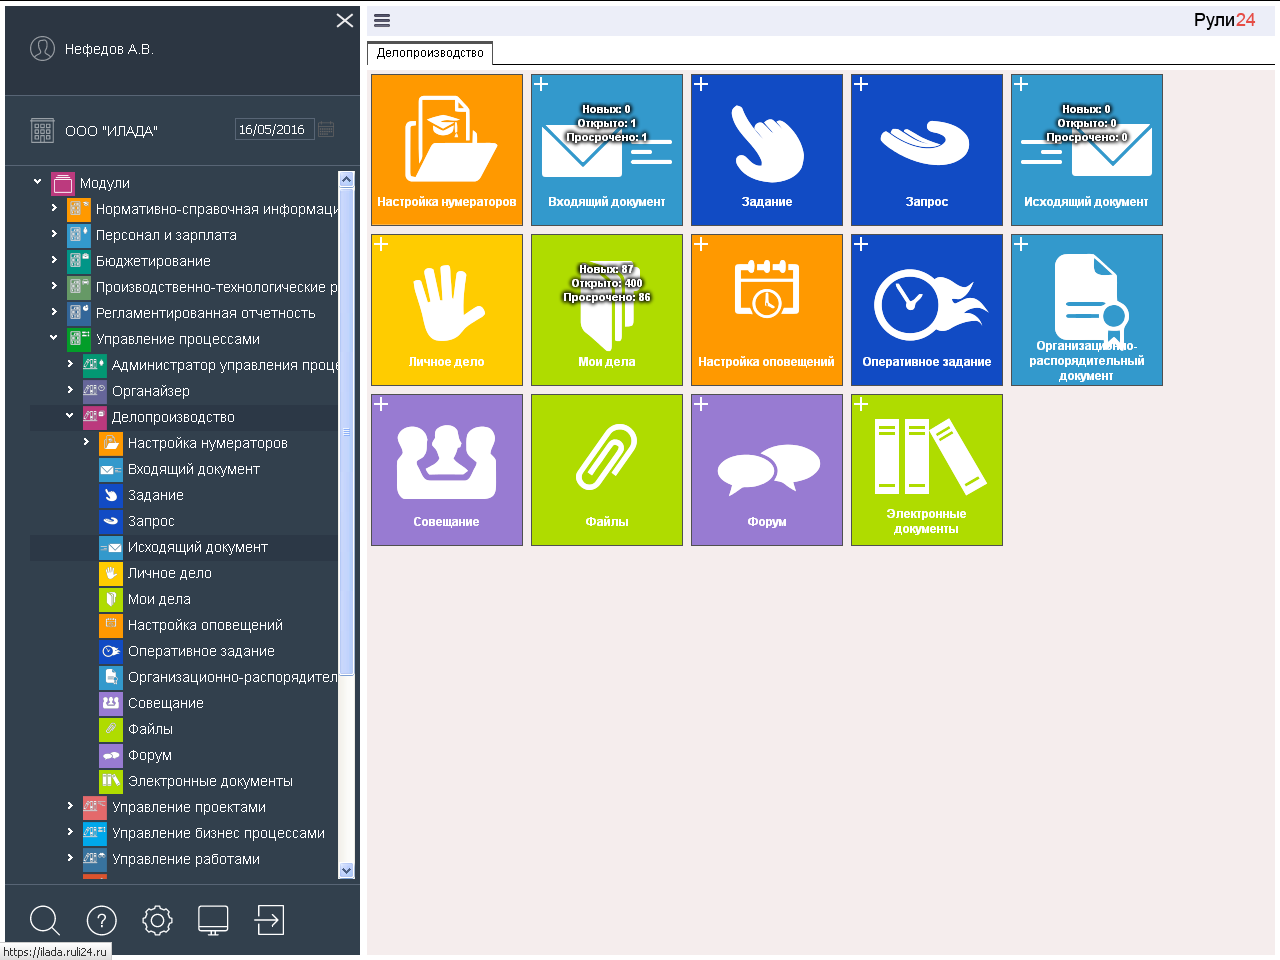Click user name Нефедов А.В.
Screen dimensions: 1280x960
pyautogui.click(x=109, y=49)
